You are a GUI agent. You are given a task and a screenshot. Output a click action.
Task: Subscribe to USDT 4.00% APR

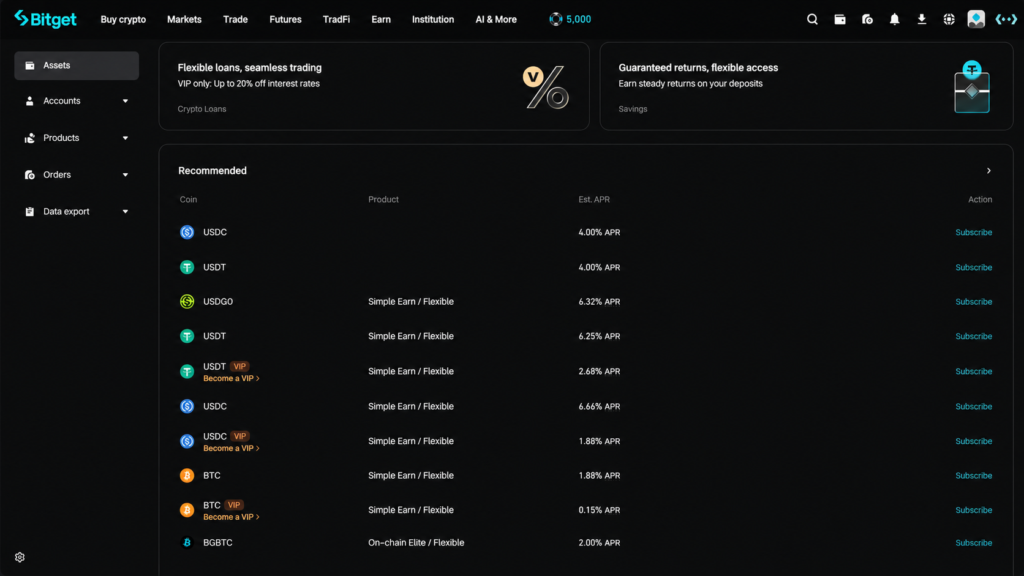tap(973, 267)
